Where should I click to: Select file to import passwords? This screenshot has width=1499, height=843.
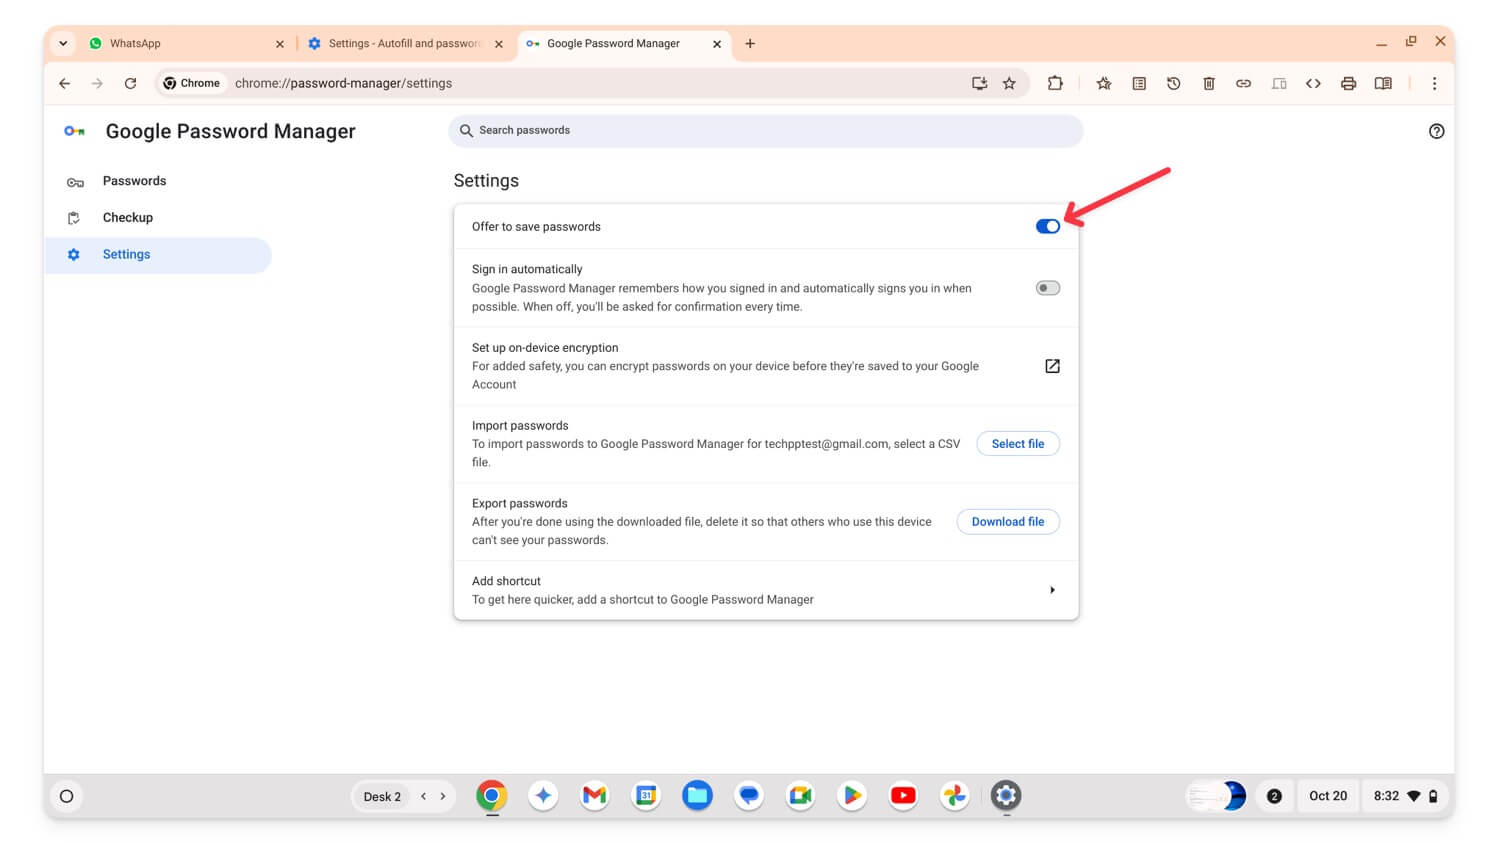(1017, 443)
